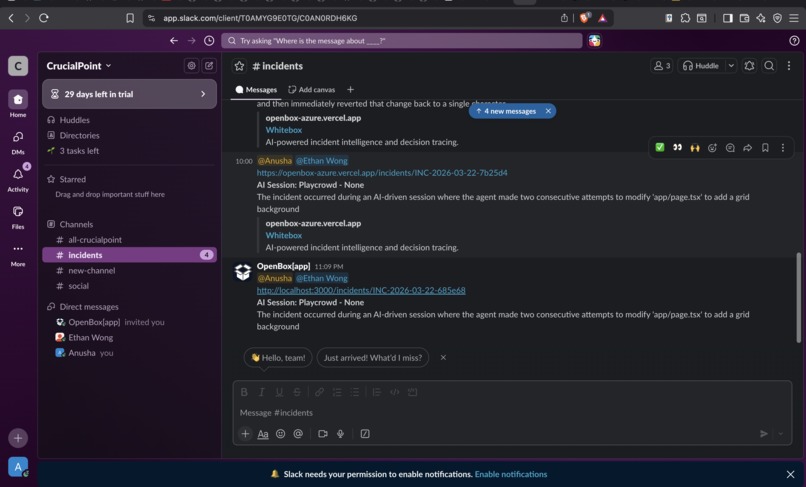Expand the Huddle options dropdown arrow
The image size is (806, 487).
(x=730, y=66)
